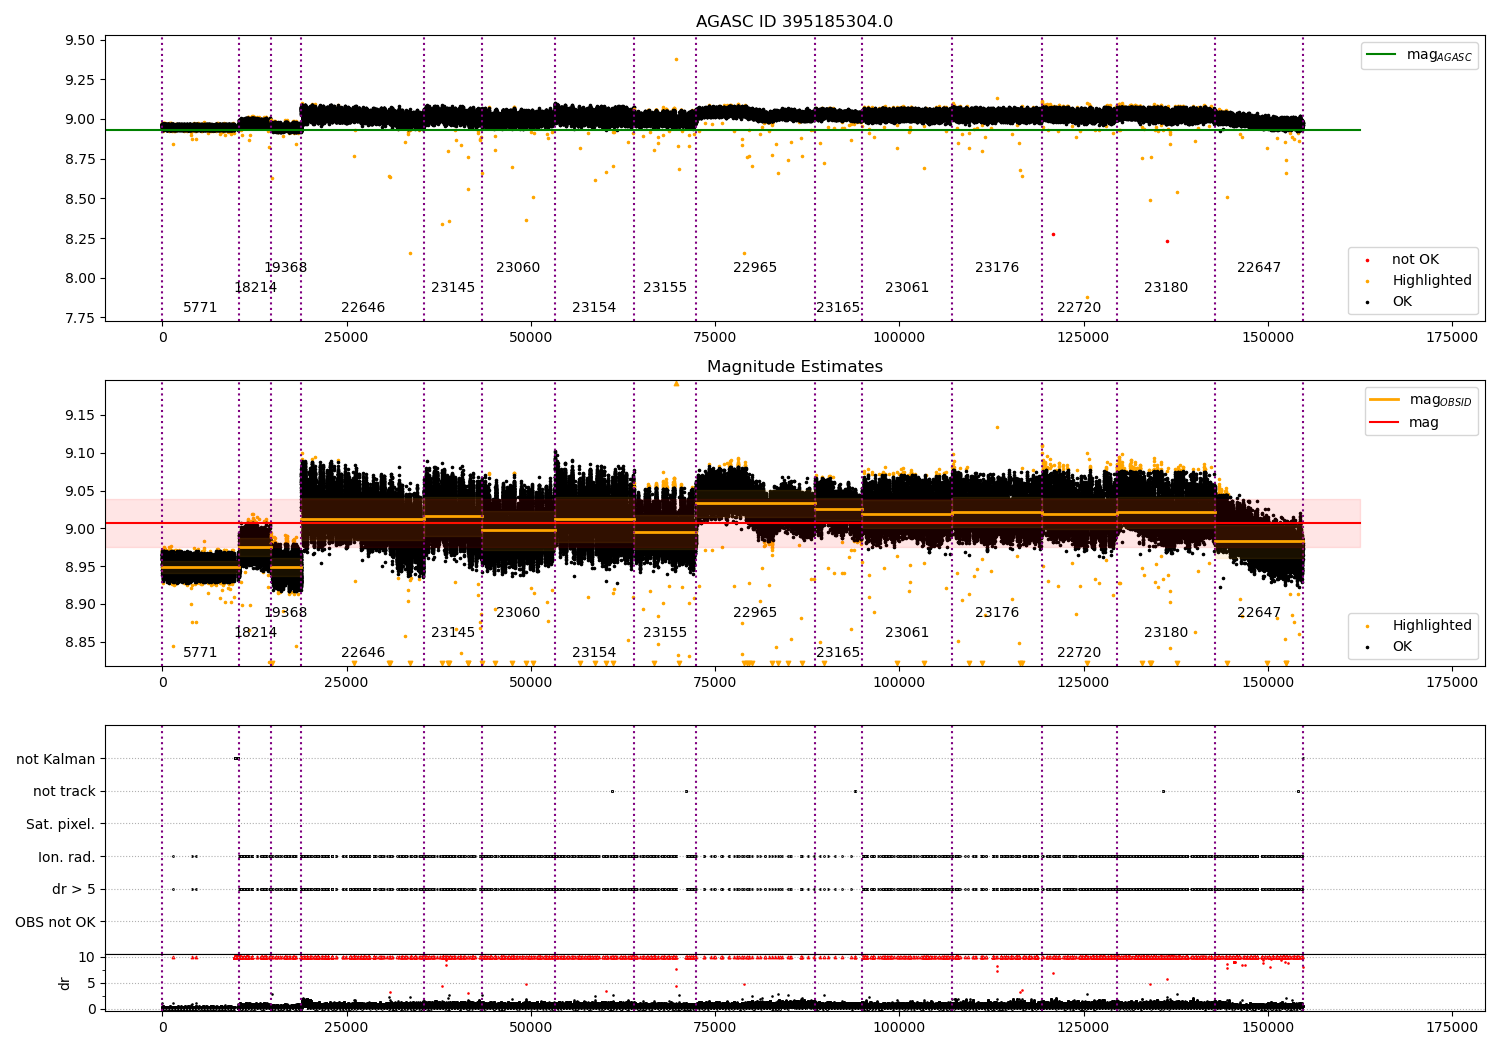1500x1050 pixels.
Task: Click the 8.95 y-axis tick label
Action: [80, 567]
